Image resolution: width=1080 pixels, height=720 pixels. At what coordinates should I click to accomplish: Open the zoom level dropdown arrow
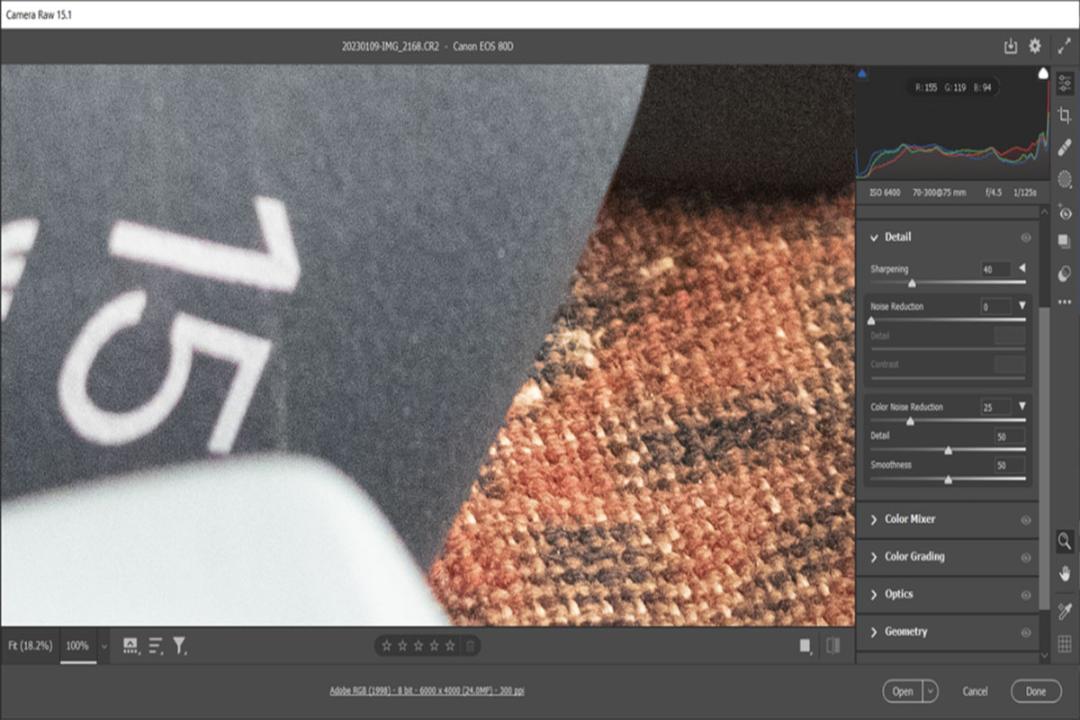(x=104, y=646)
